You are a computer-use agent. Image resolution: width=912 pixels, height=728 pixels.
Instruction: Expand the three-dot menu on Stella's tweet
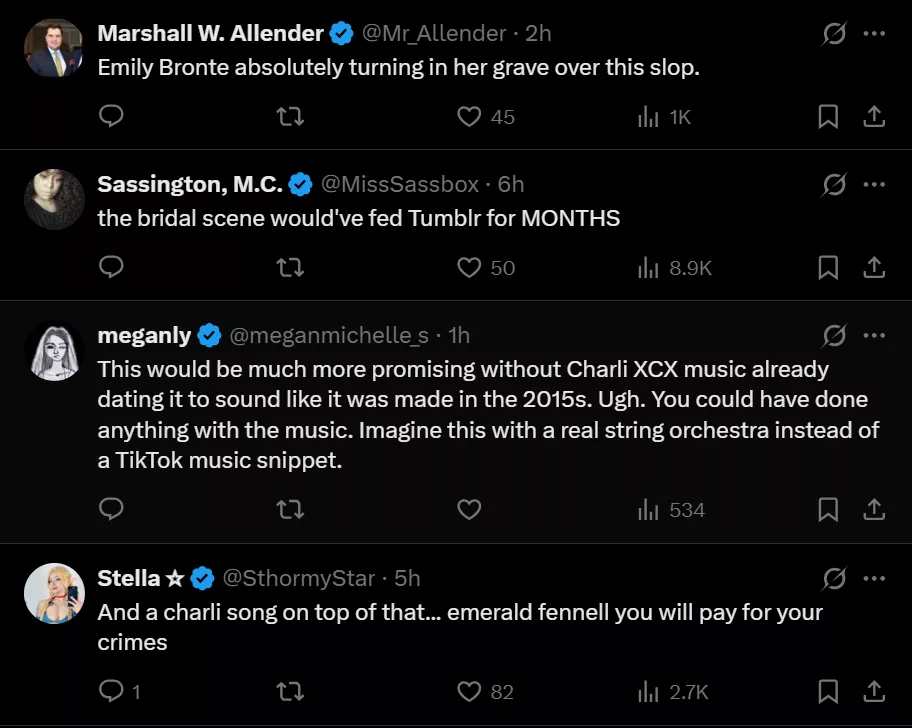pyautogui.click(x=874, y=578)
